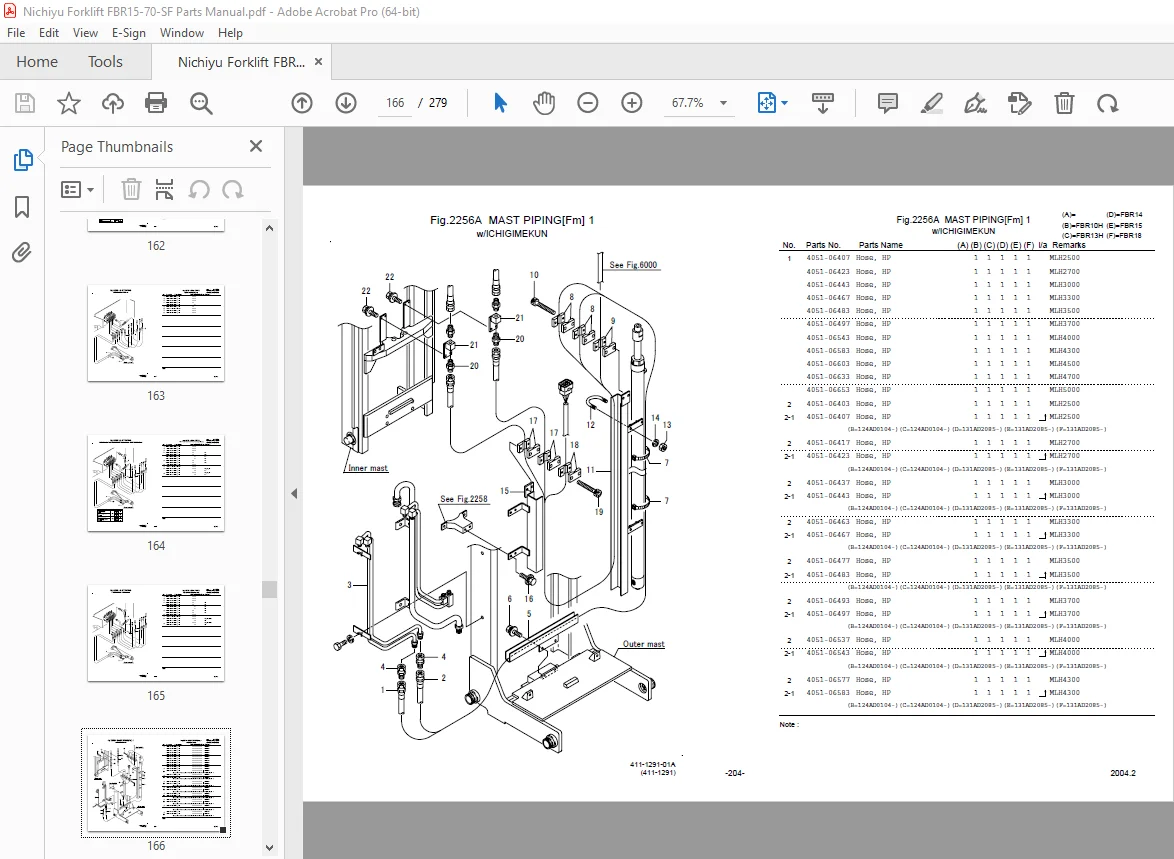Activate the Selection arrow tool
Image resolution: width=1174 pixels, height=859 pixels.
(500, 103)
